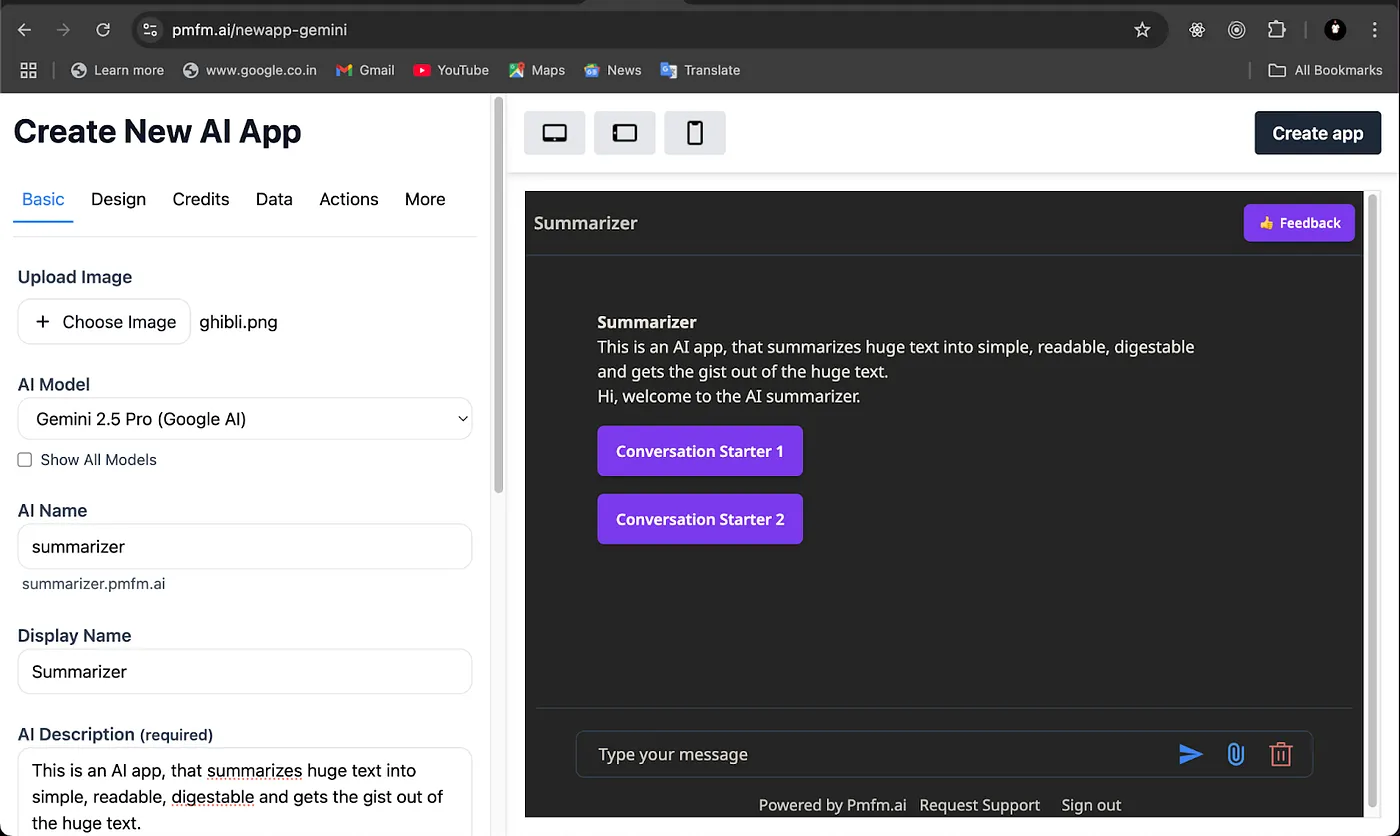This screenshot has height=836, width=1400.
Task: Click the left panel vertical scrollbar
Action: pyautogui.click(x=499, y=296)
